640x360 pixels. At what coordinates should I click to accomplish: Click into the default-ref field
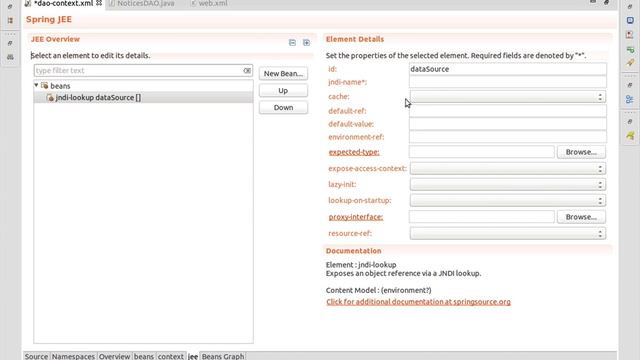click(508, 111)
